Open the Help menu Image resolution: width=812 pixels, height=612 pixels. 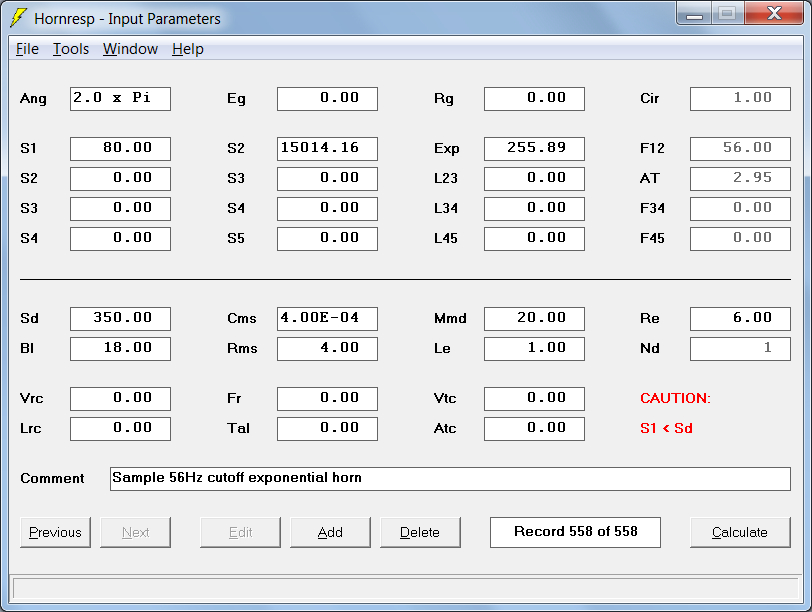point(187,49)
